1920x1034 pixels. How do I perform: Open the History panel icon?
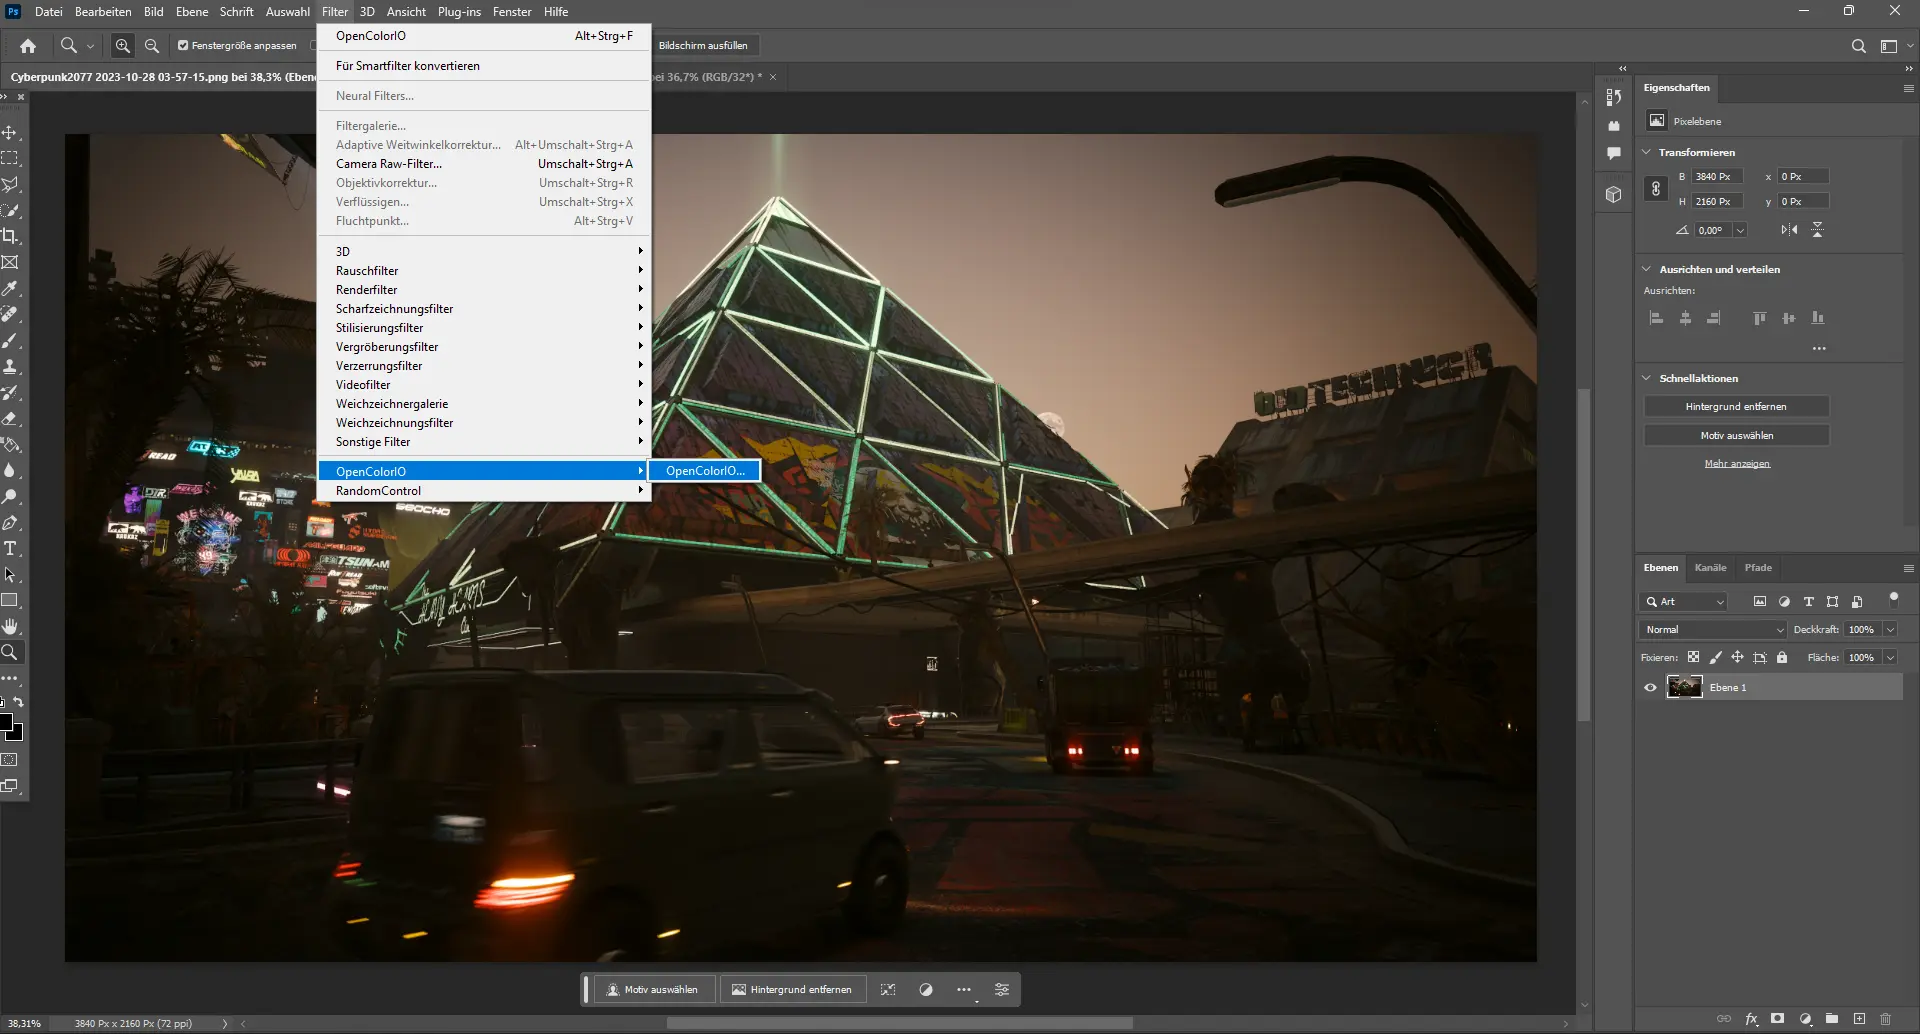(x=1613, y=97)
